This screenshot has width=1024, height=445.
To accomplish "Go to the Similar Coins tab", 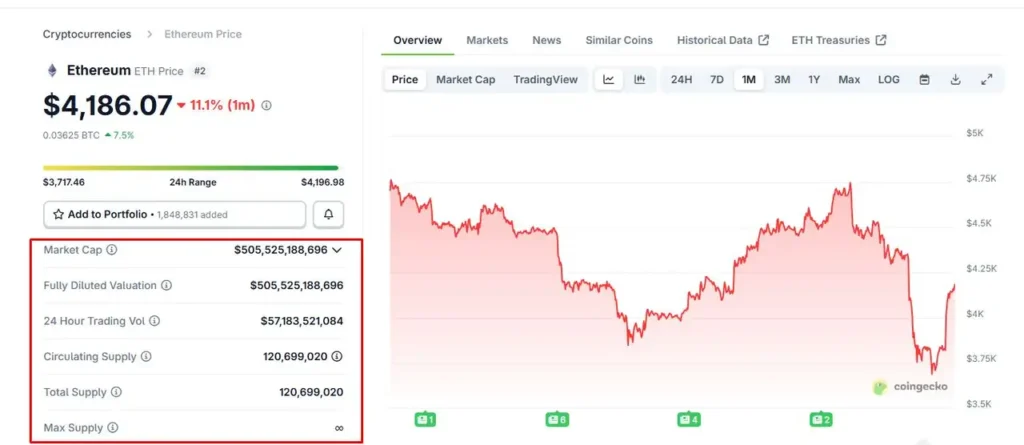I will pos(621,40).
